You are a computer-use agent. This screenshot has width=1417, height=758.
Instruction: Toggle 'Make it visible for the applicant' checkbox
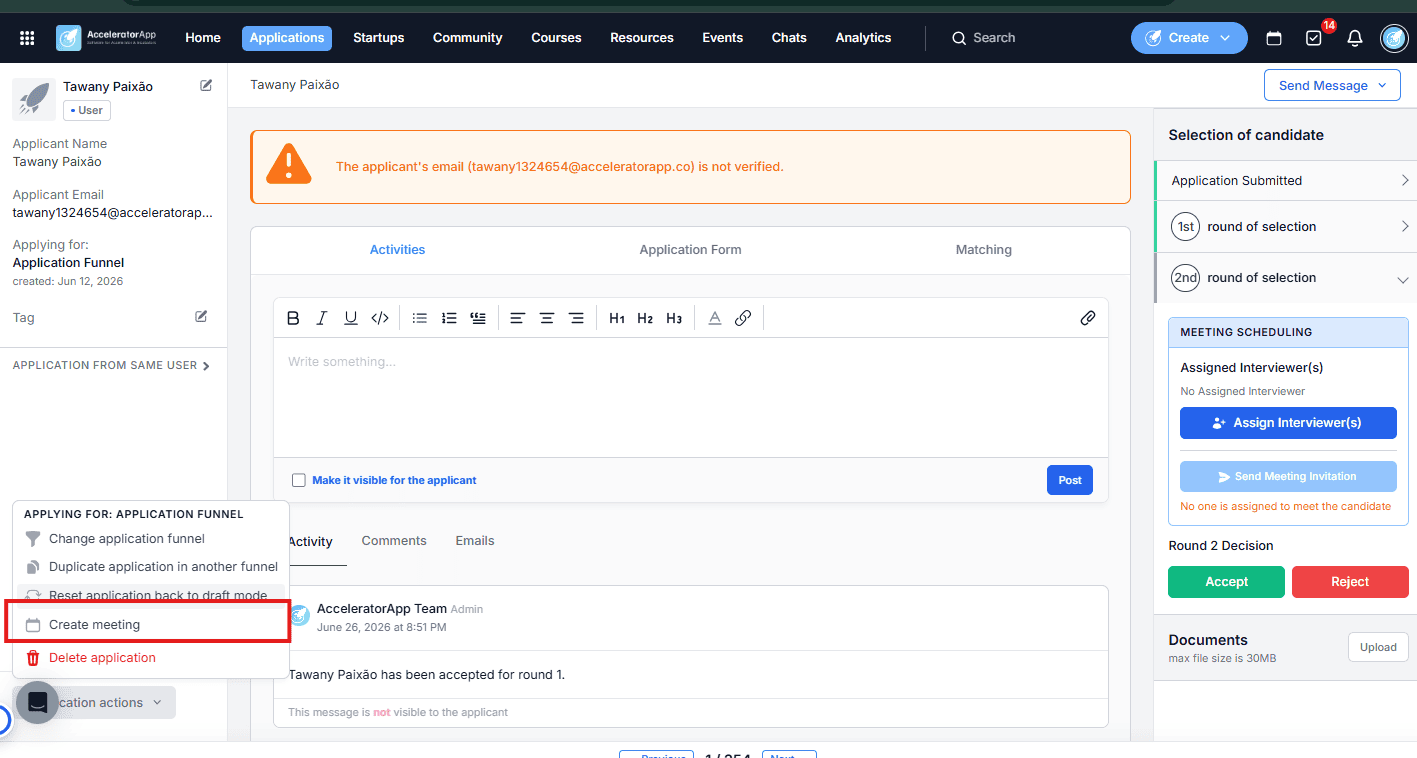(298, 480)
